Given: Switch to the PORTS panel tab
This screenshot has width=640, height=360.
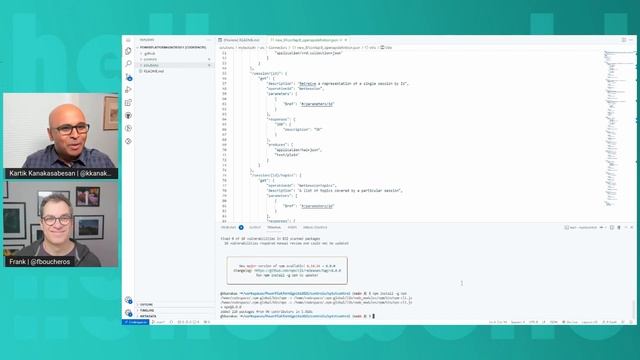Looking at the screenshot, I should pyautogui.click(x=292, y=227).
